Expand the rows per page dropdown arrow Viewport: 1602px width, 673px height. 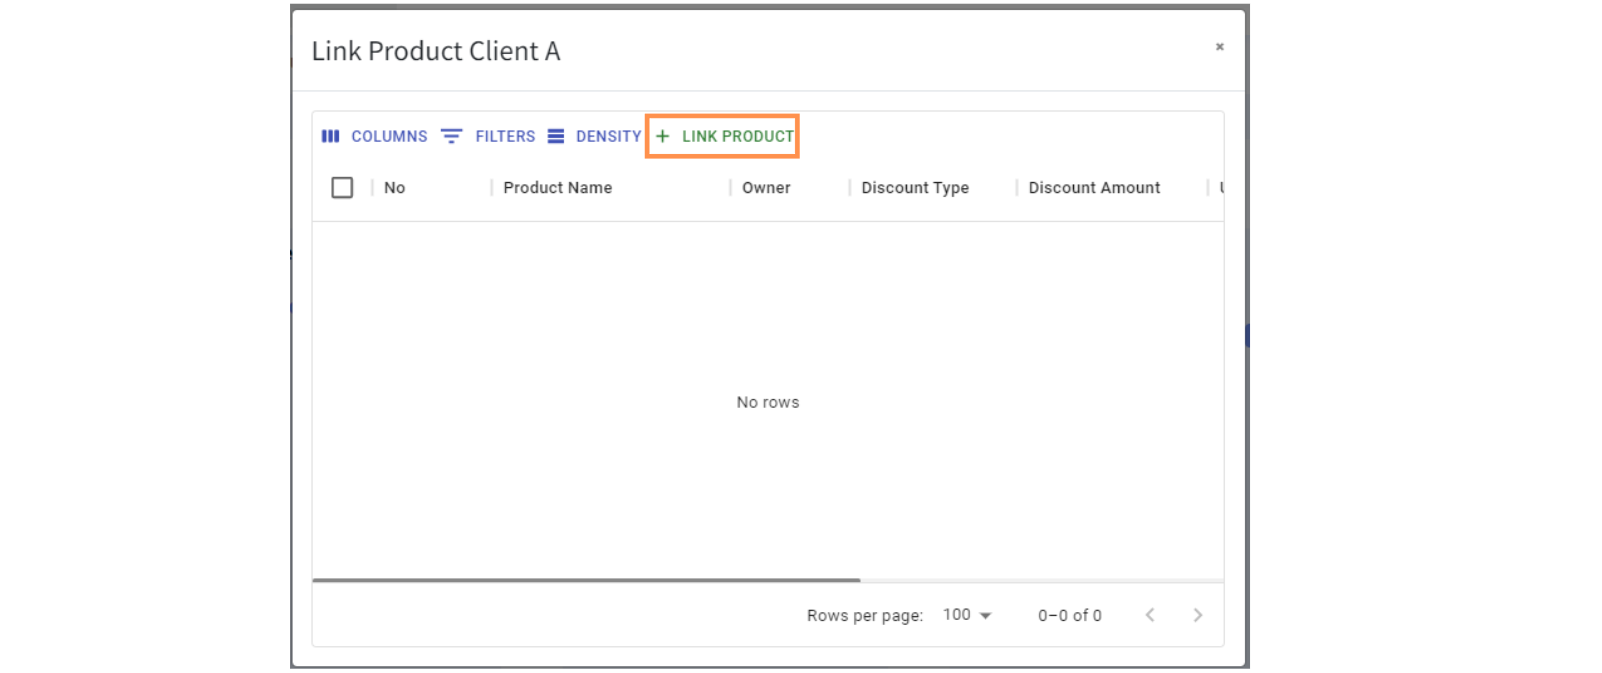pos(985,616)
